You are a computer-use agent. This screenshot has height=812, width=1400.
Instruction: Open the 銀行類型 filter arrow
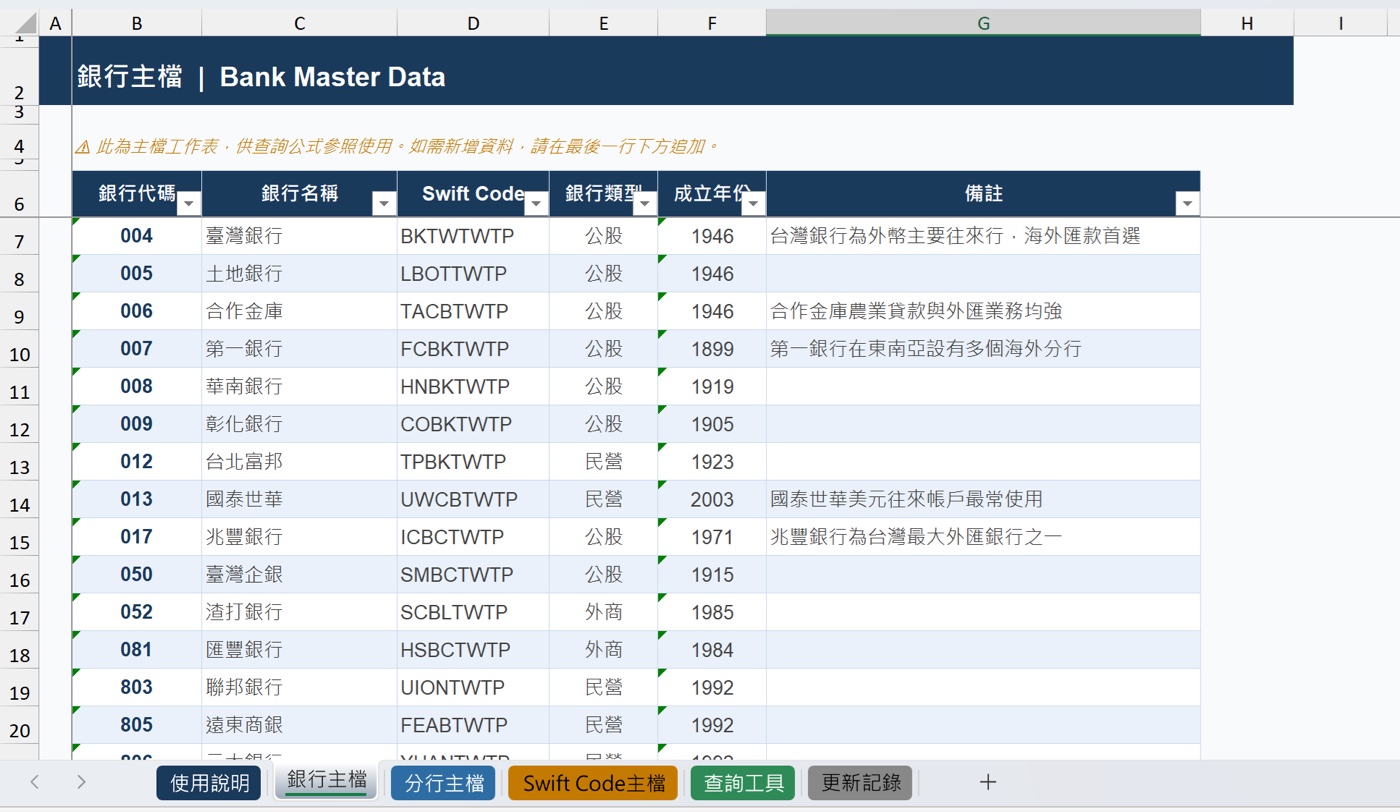coord(645,204)
